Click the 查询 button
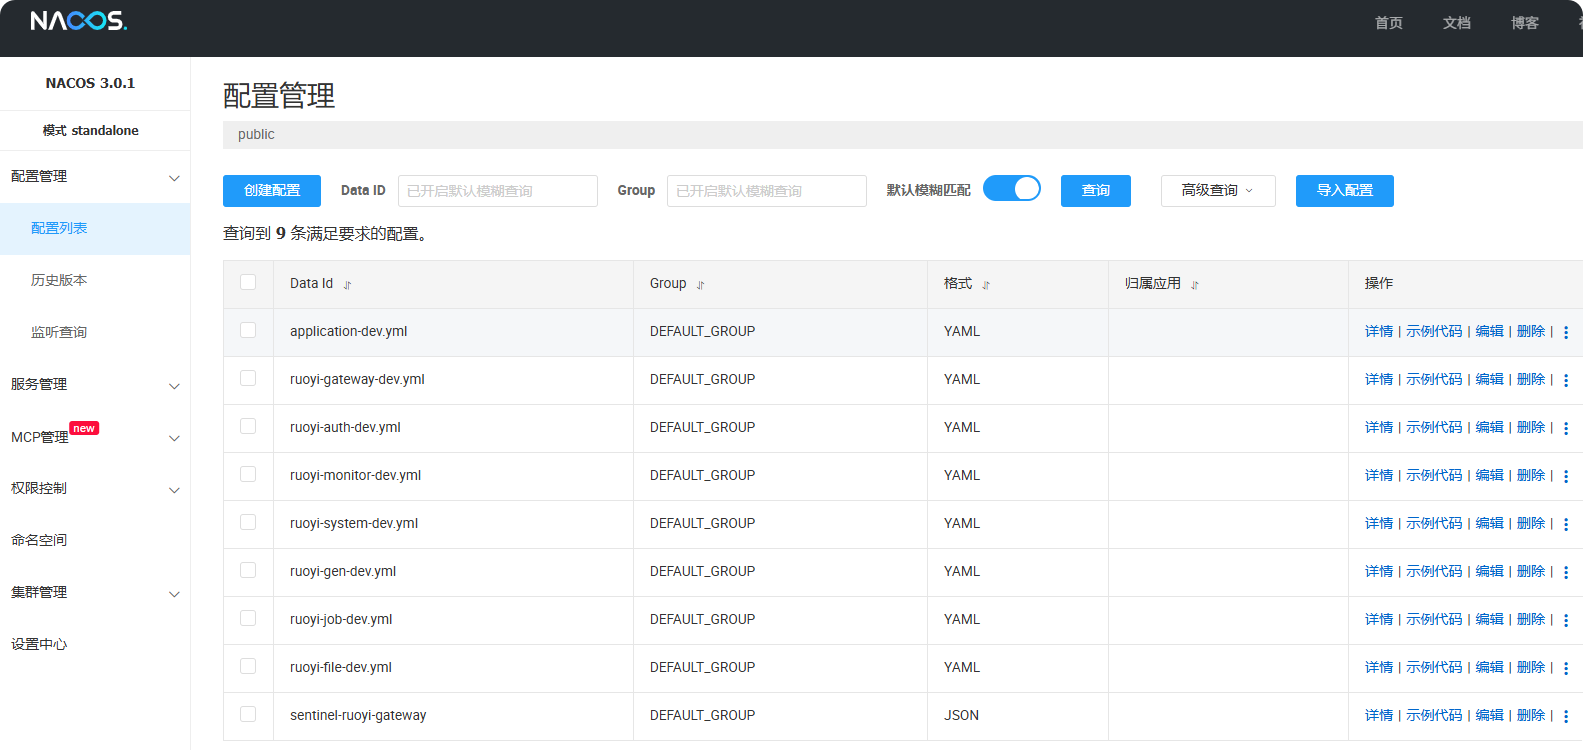 click(x=1096, y=191)
